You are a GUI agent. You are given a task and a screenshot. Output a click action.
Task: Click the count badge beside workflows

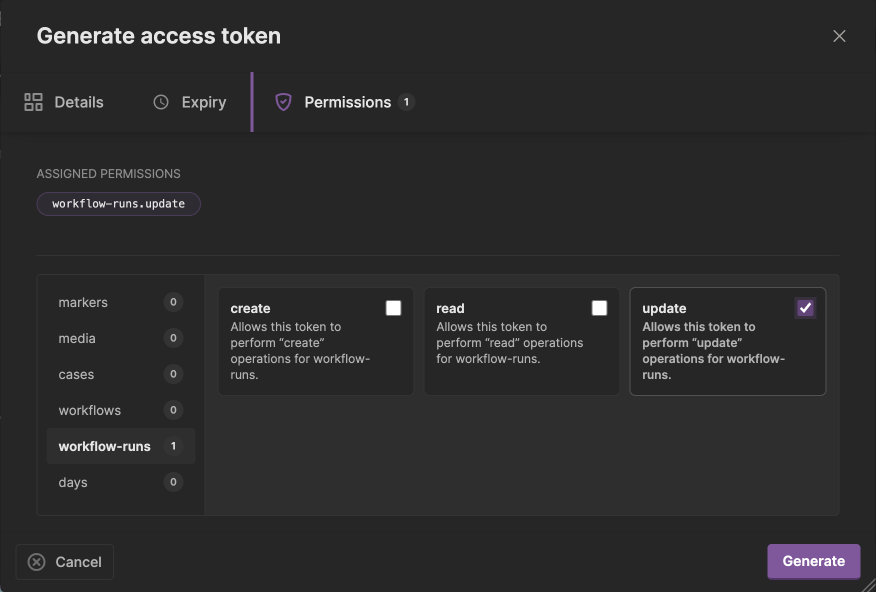tap(173, 410)
